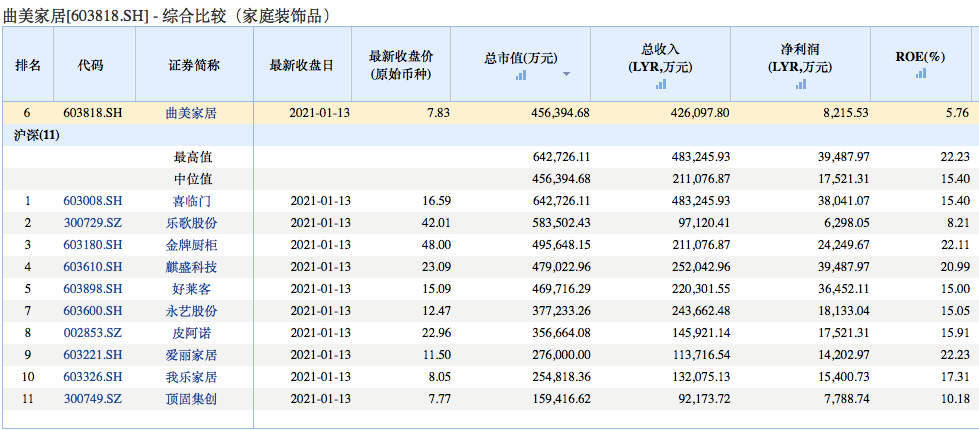Viewport: 979px width, 430px height.
Task: Open the sort dropdown arrow under 总市值(万元)
Action: [566, 74]
